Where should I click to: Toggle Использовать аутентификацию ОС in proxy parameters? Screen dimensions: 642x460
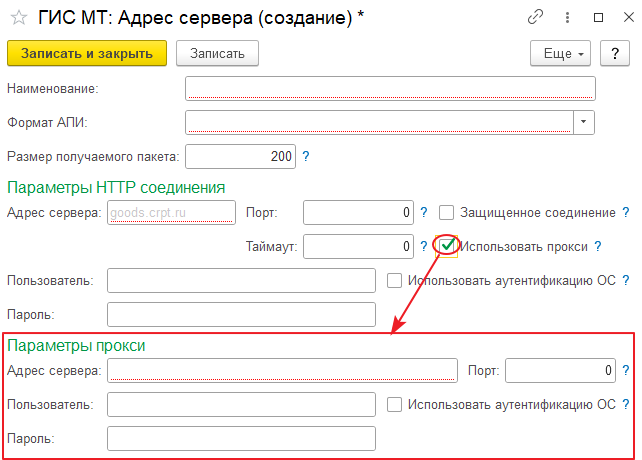[x=394, y=405]
